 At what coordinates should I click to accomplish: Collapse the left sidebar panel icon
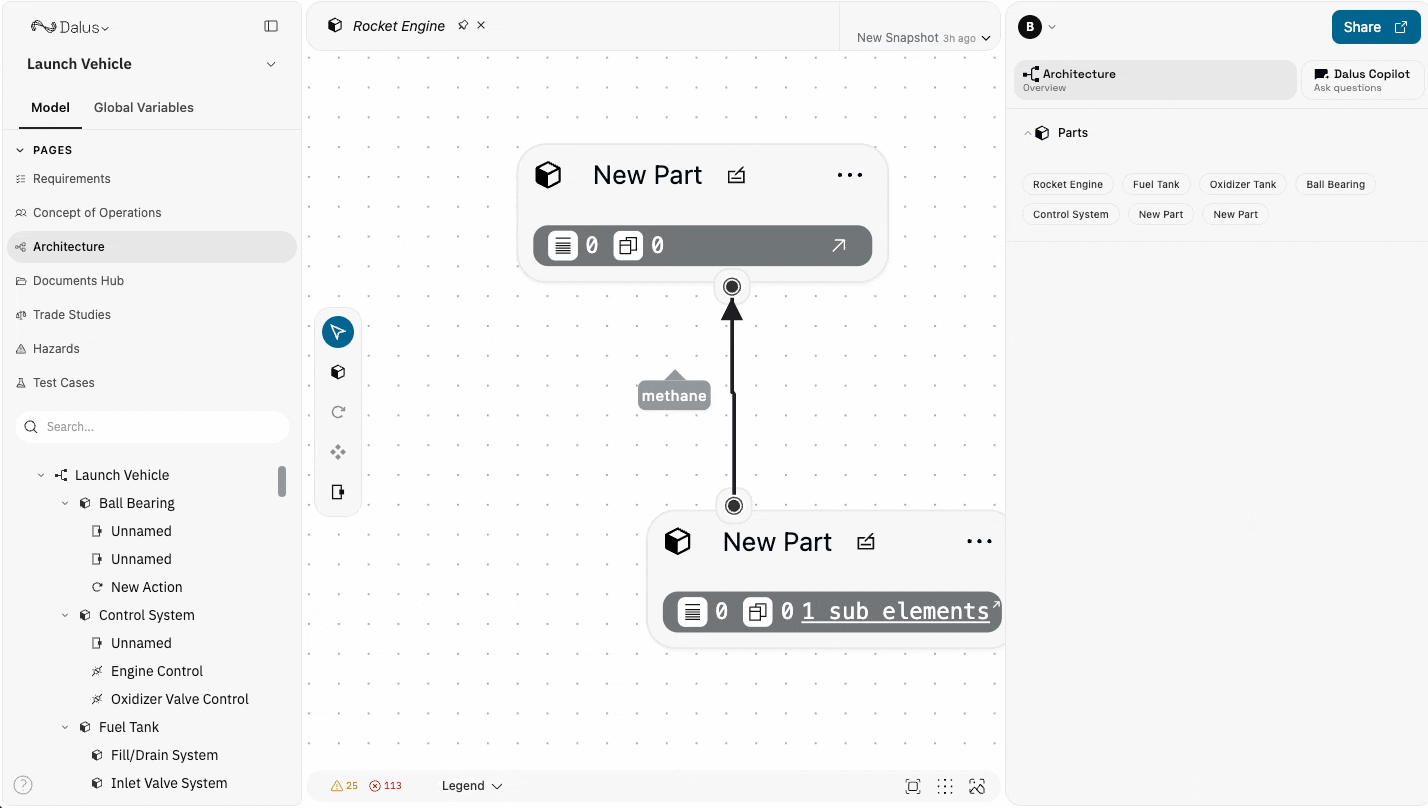pos(271,26)
